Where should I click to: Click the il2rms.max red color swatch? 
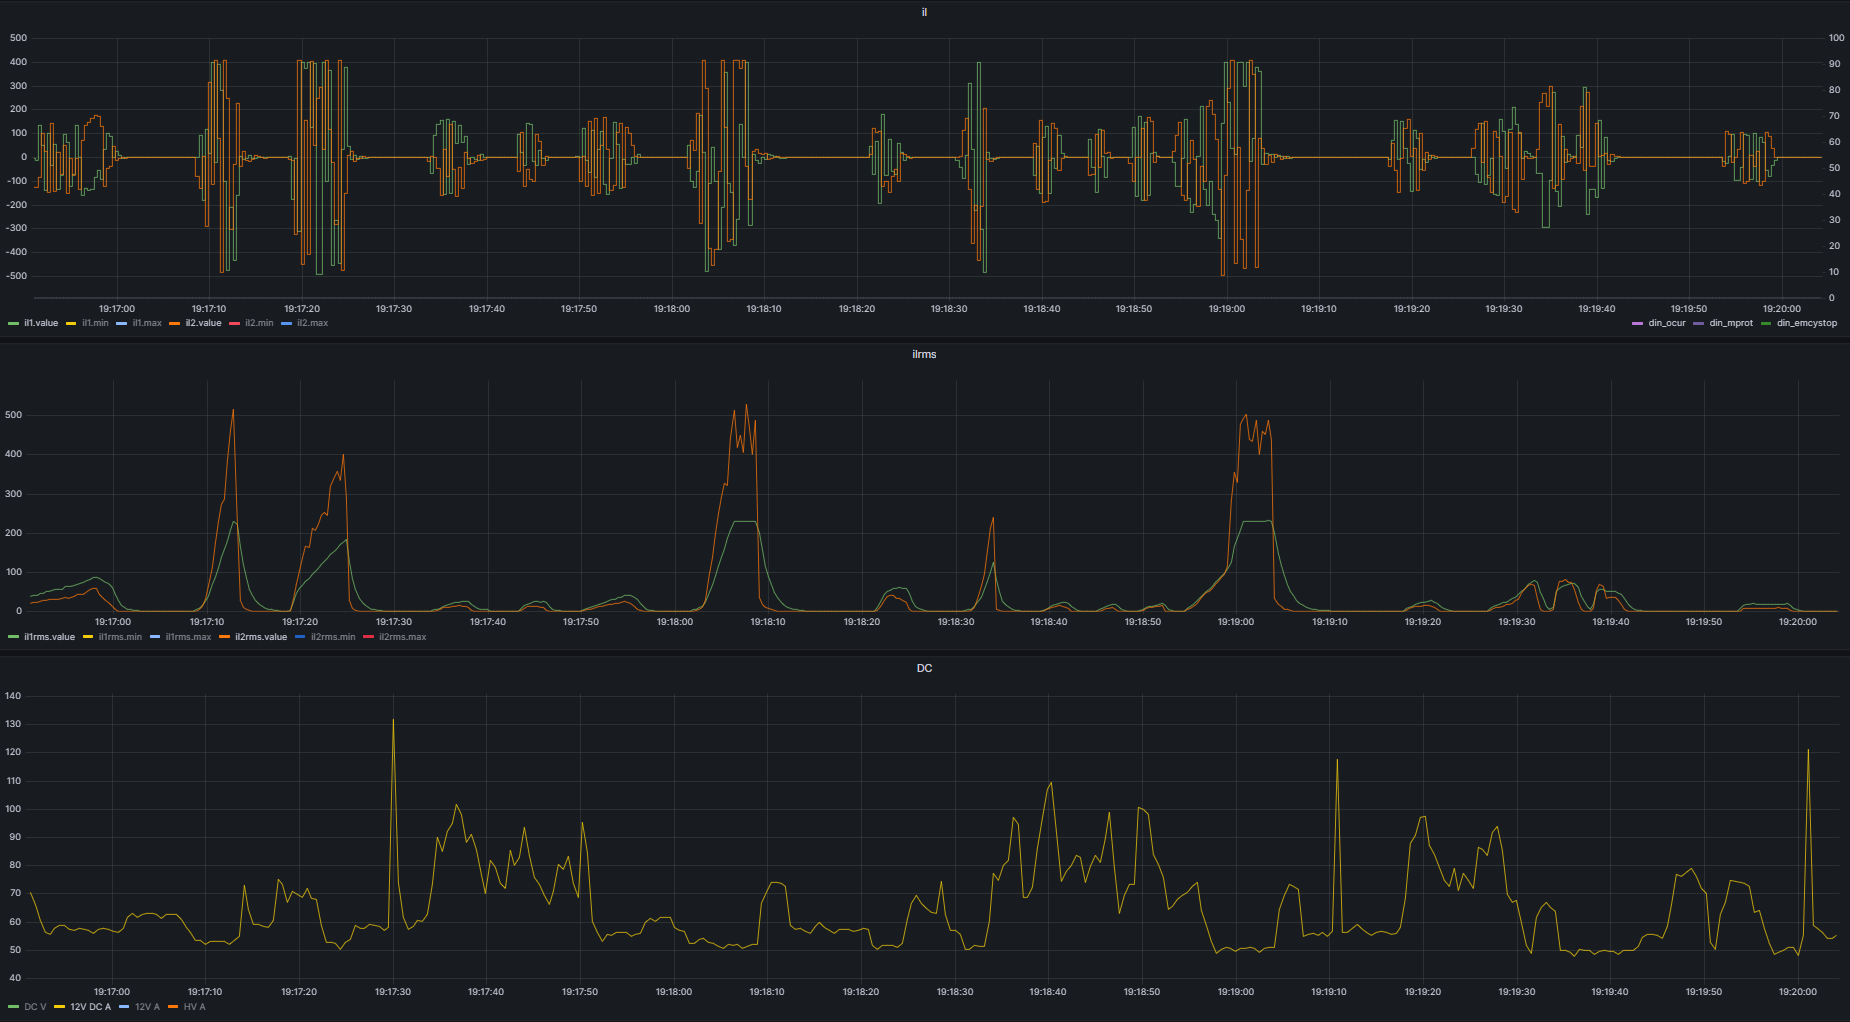(369, 637)
